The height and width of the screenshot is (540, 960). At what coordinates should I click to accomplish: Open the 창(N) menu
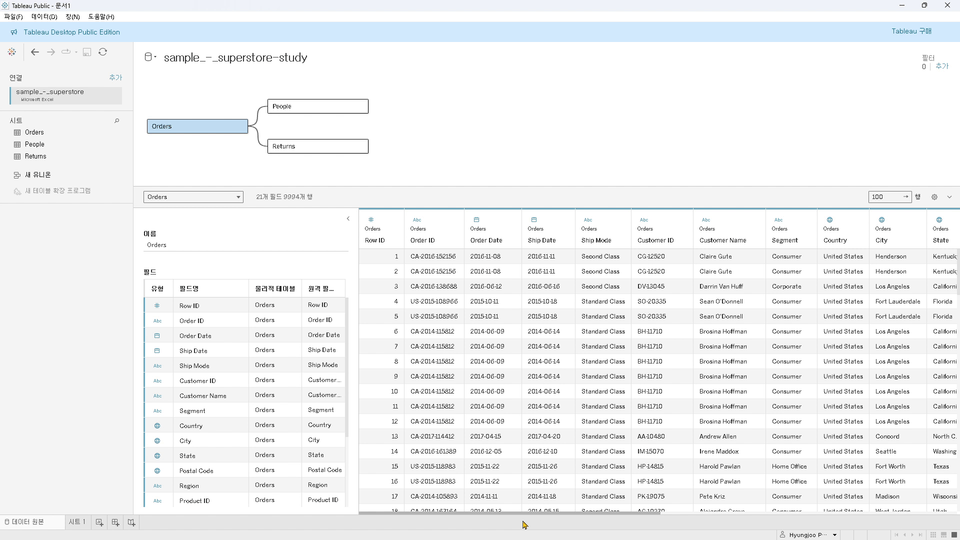(x=73, y=17)
